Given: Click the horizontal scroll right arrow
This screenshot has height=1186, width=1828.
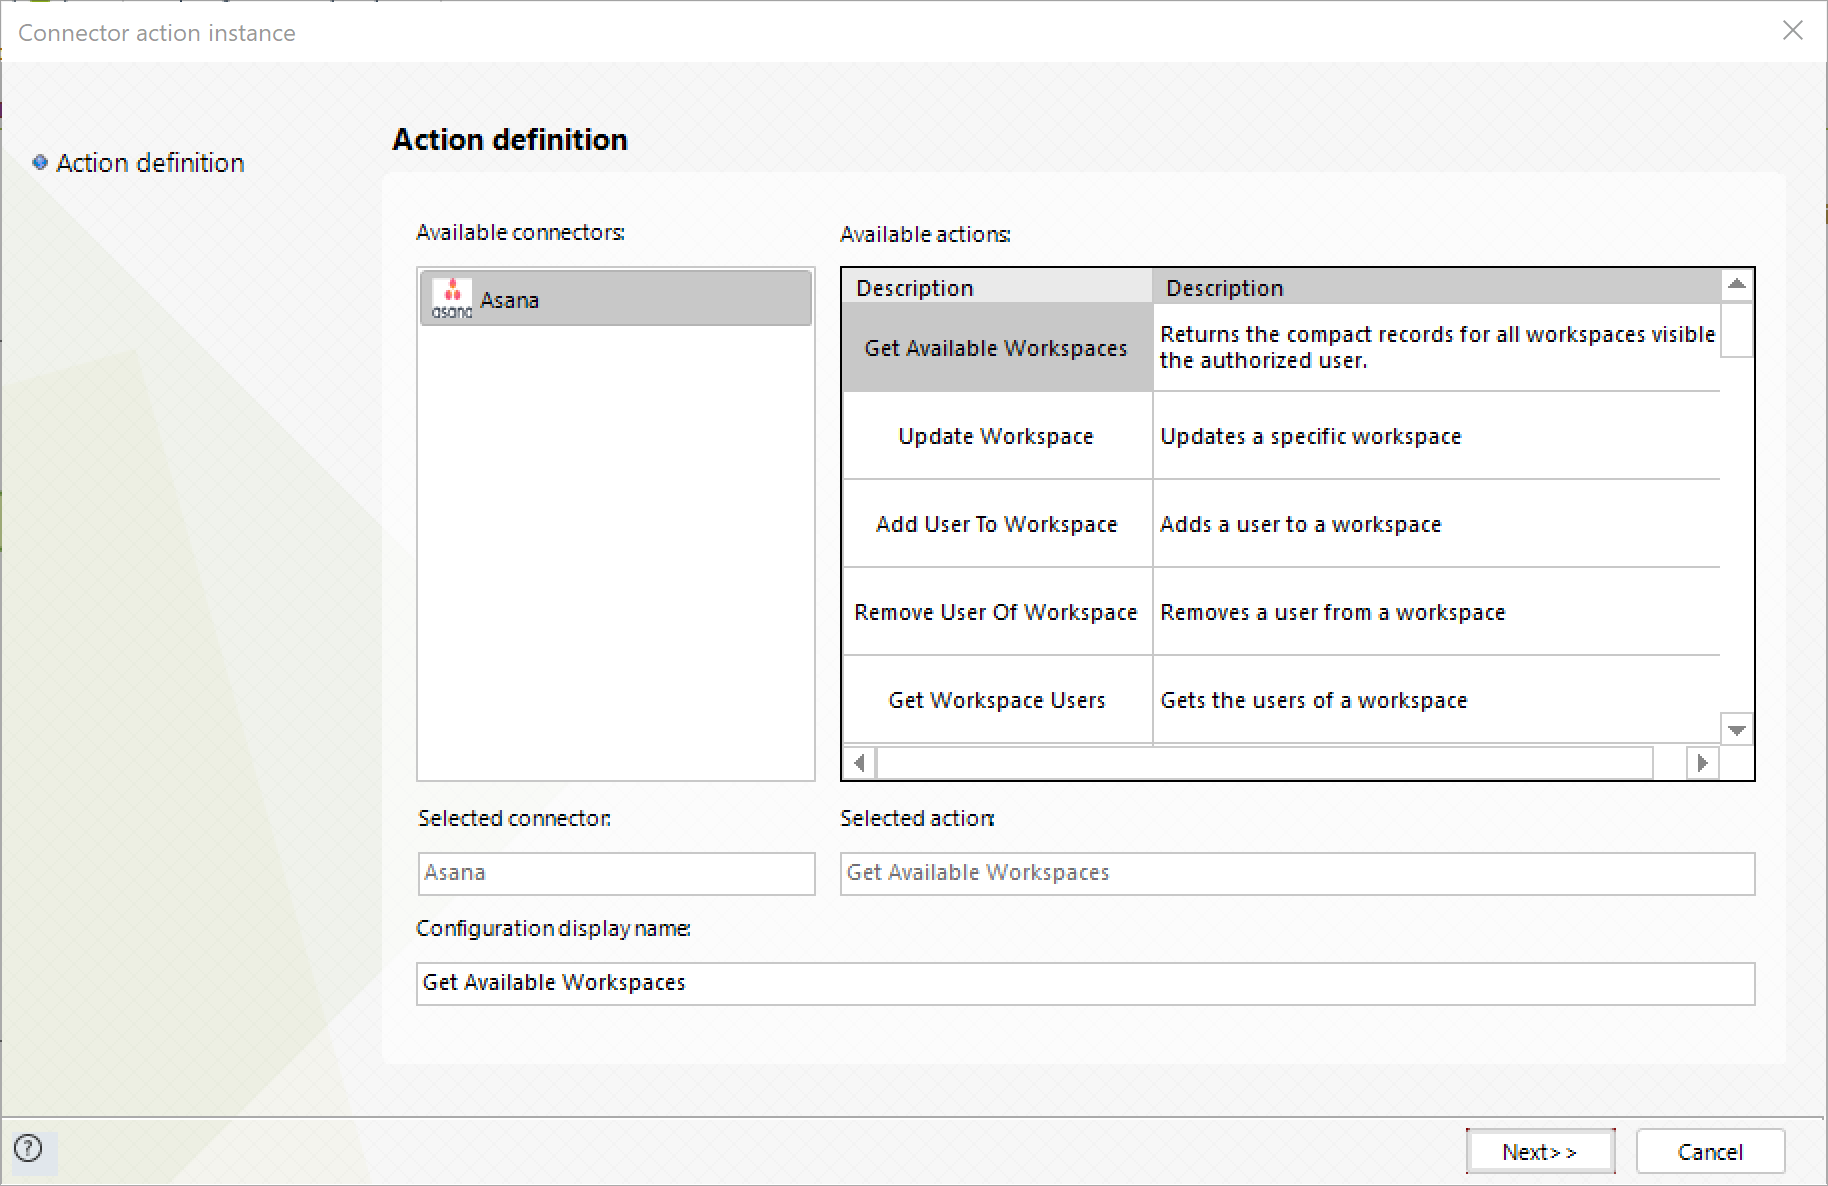Looking at the screenshot, I should [x=1702, y=763].
